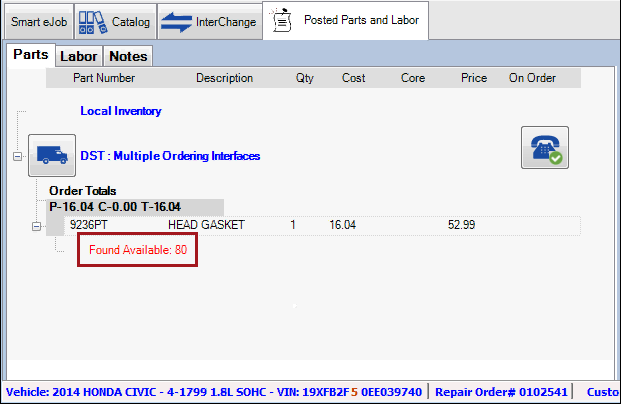Click the price value 52.99
The width and height of the screenshot is (621, 404).
coord(461,225)
